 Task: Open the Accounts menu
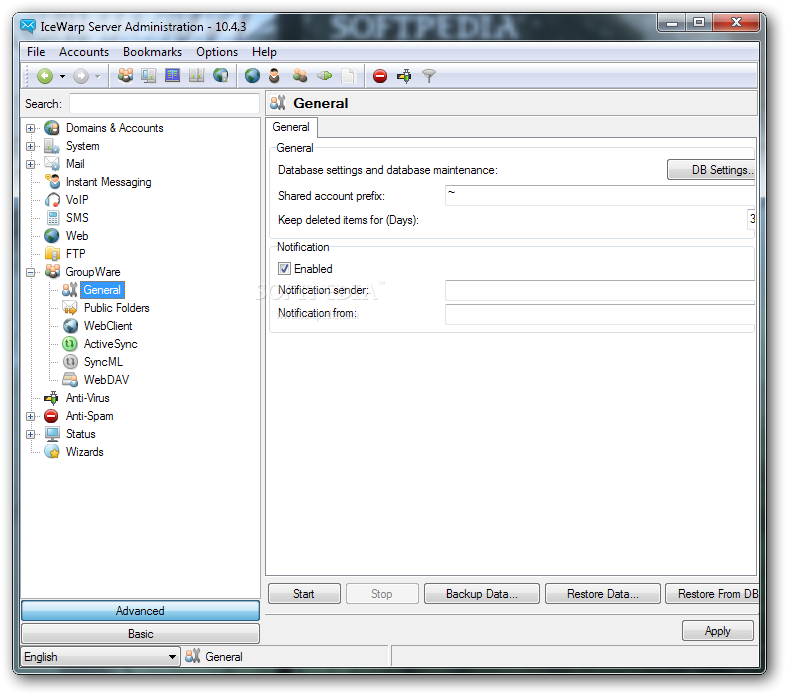[84, 52]
